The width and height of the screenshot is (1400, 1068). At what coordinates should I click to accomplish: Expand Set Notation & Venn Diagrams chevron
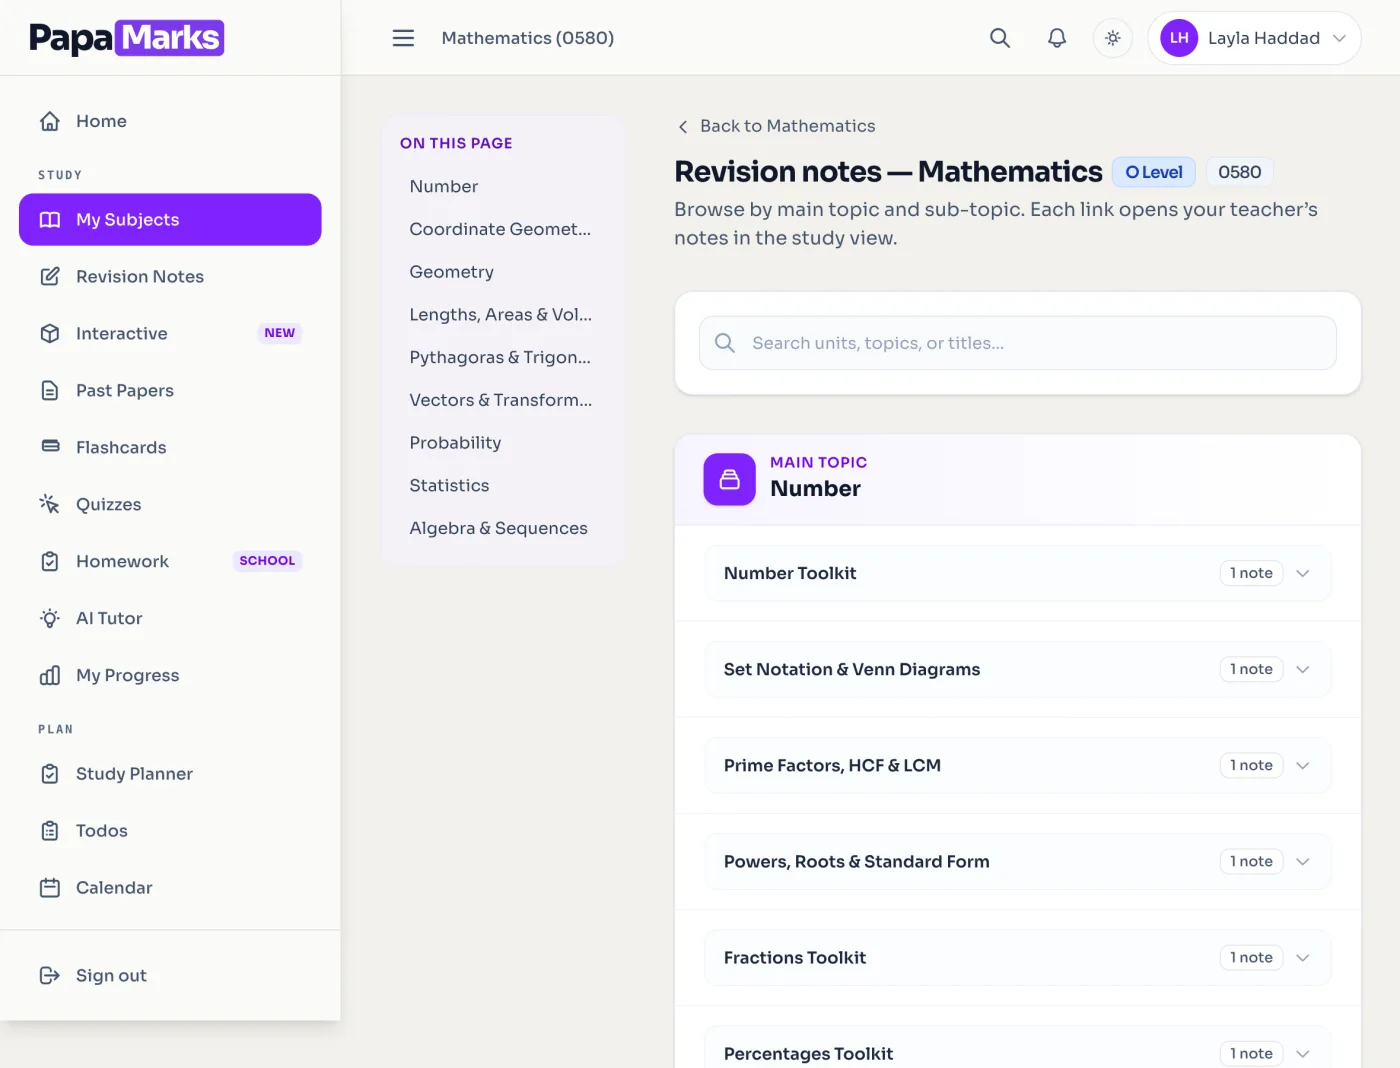[1303, 670]
